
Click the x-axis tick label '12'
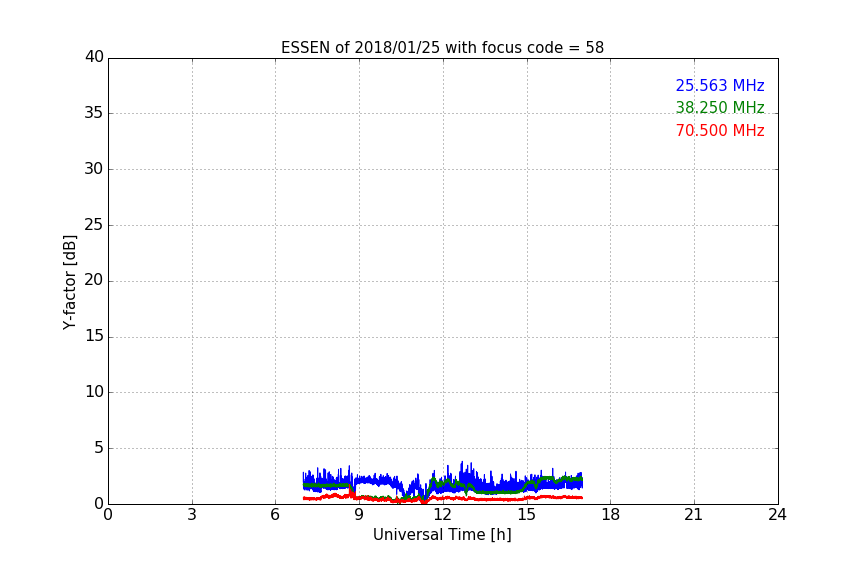(443, 515)
